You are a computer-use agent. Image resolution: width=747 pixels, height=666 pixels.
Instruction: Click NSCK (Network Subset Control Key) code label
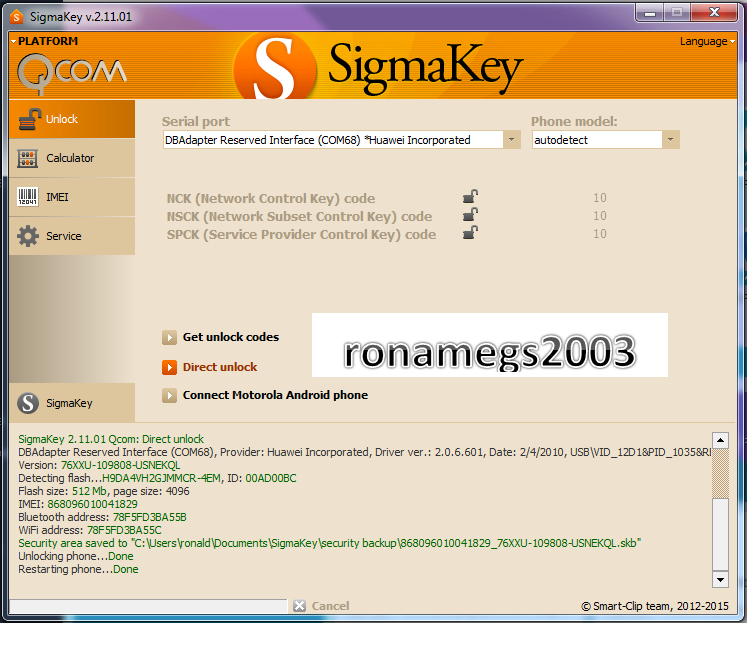pos(299,217)
